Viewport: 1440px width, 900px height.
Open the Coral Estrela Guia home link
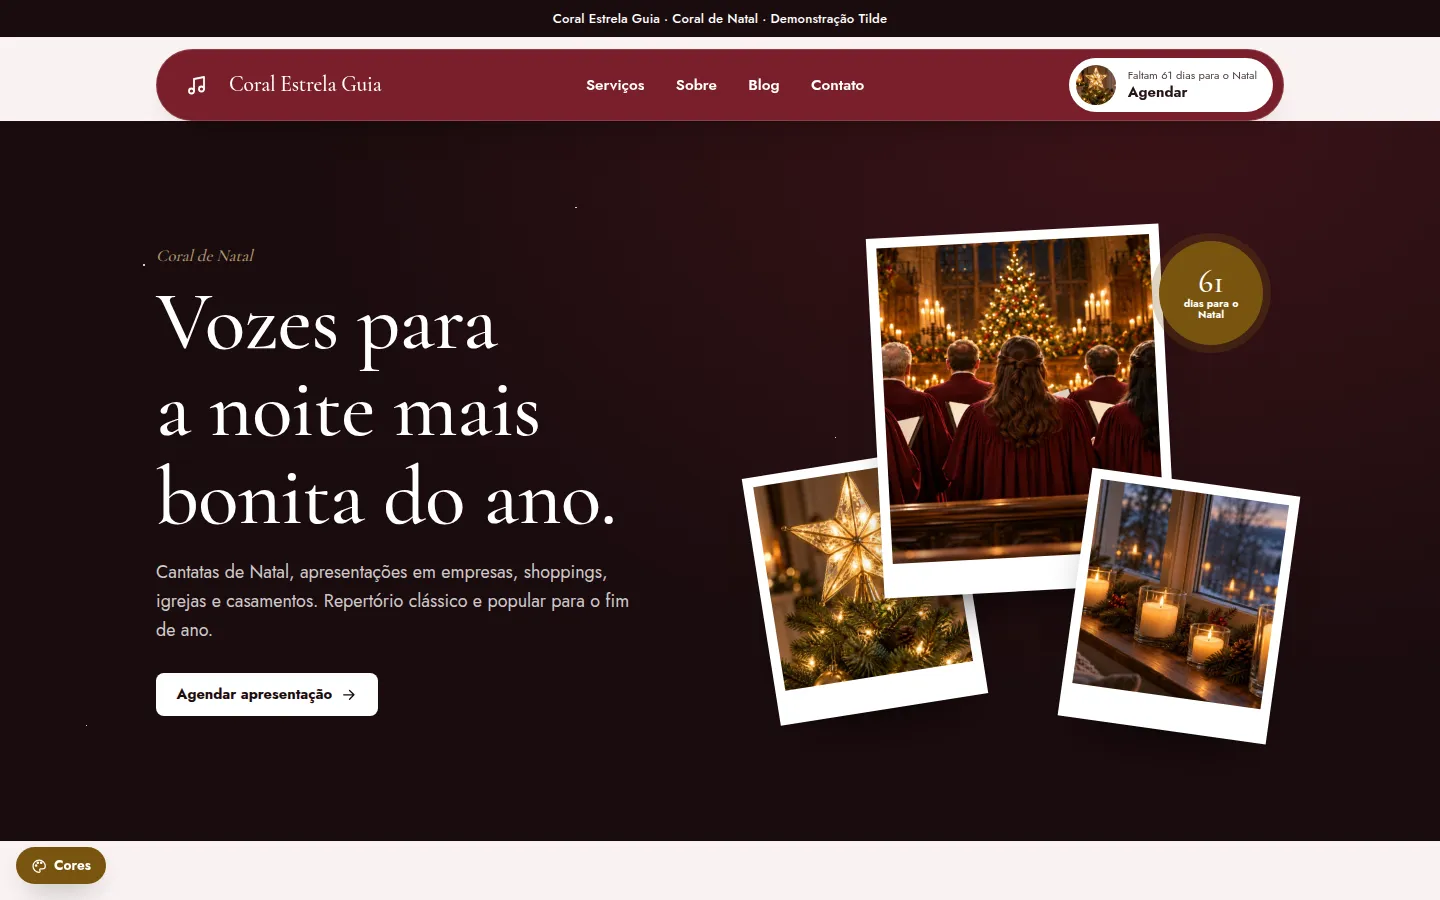[284, 85]
